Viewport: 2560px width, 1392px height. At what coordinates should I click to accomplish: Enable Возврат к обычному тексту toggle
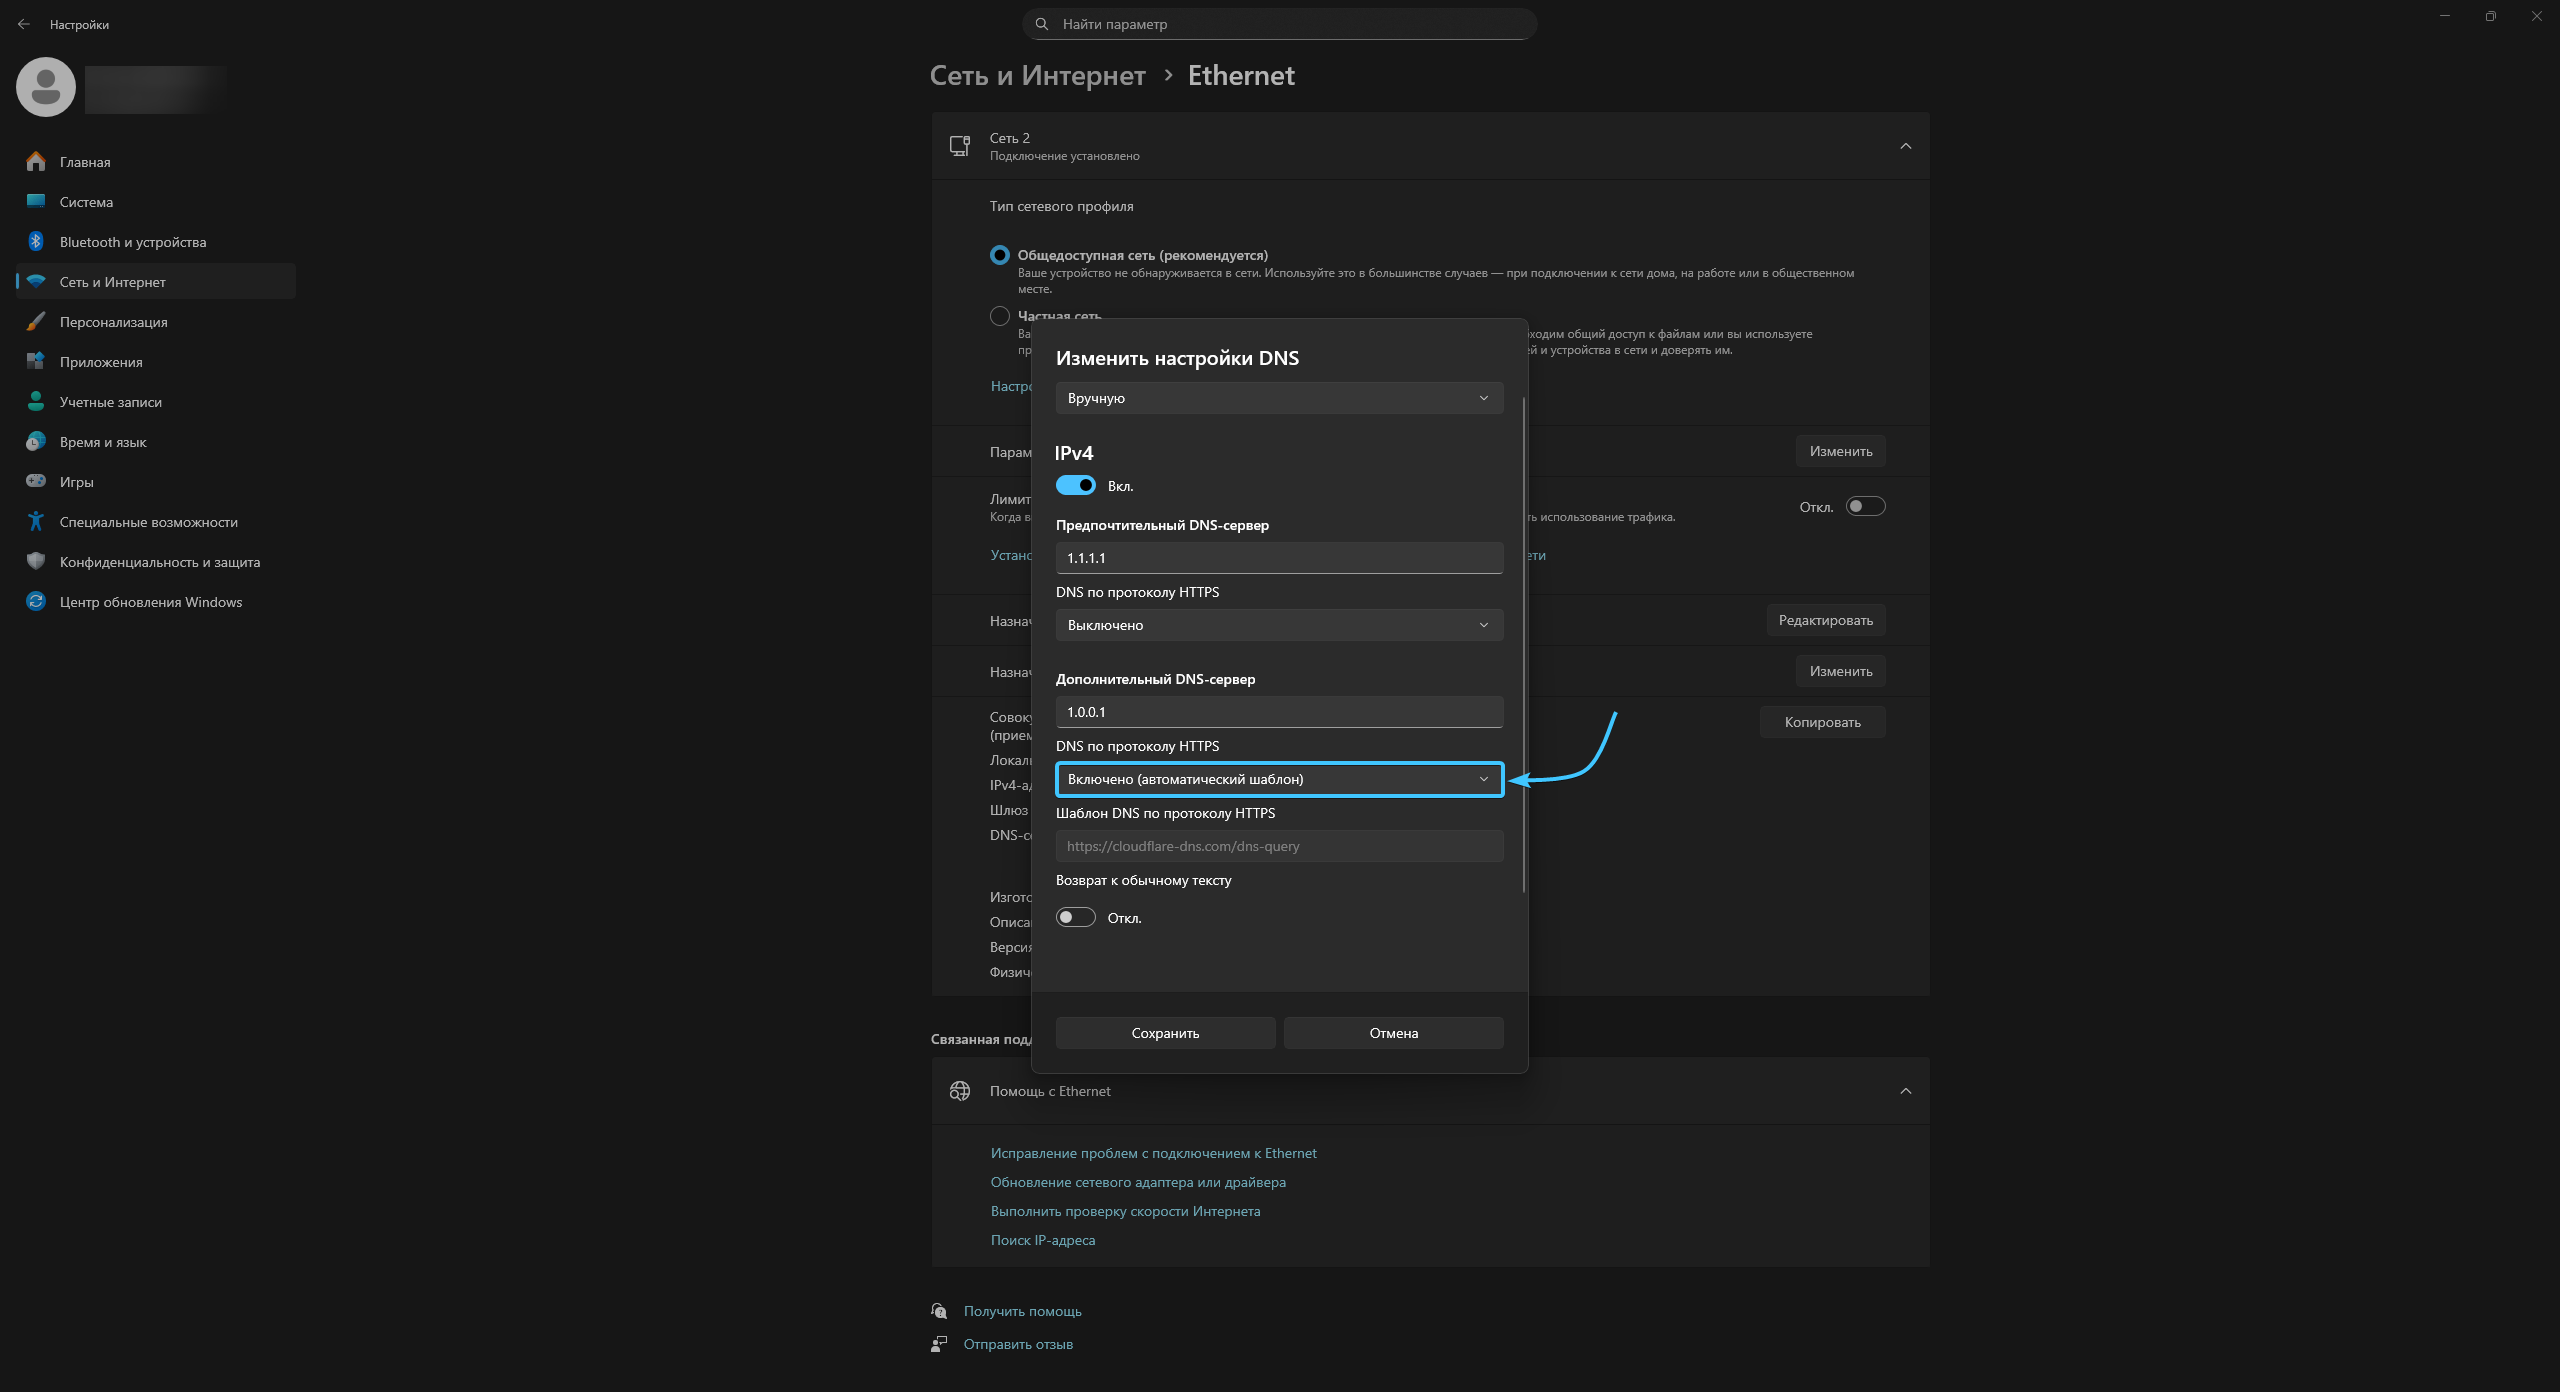coord(1076,917)
